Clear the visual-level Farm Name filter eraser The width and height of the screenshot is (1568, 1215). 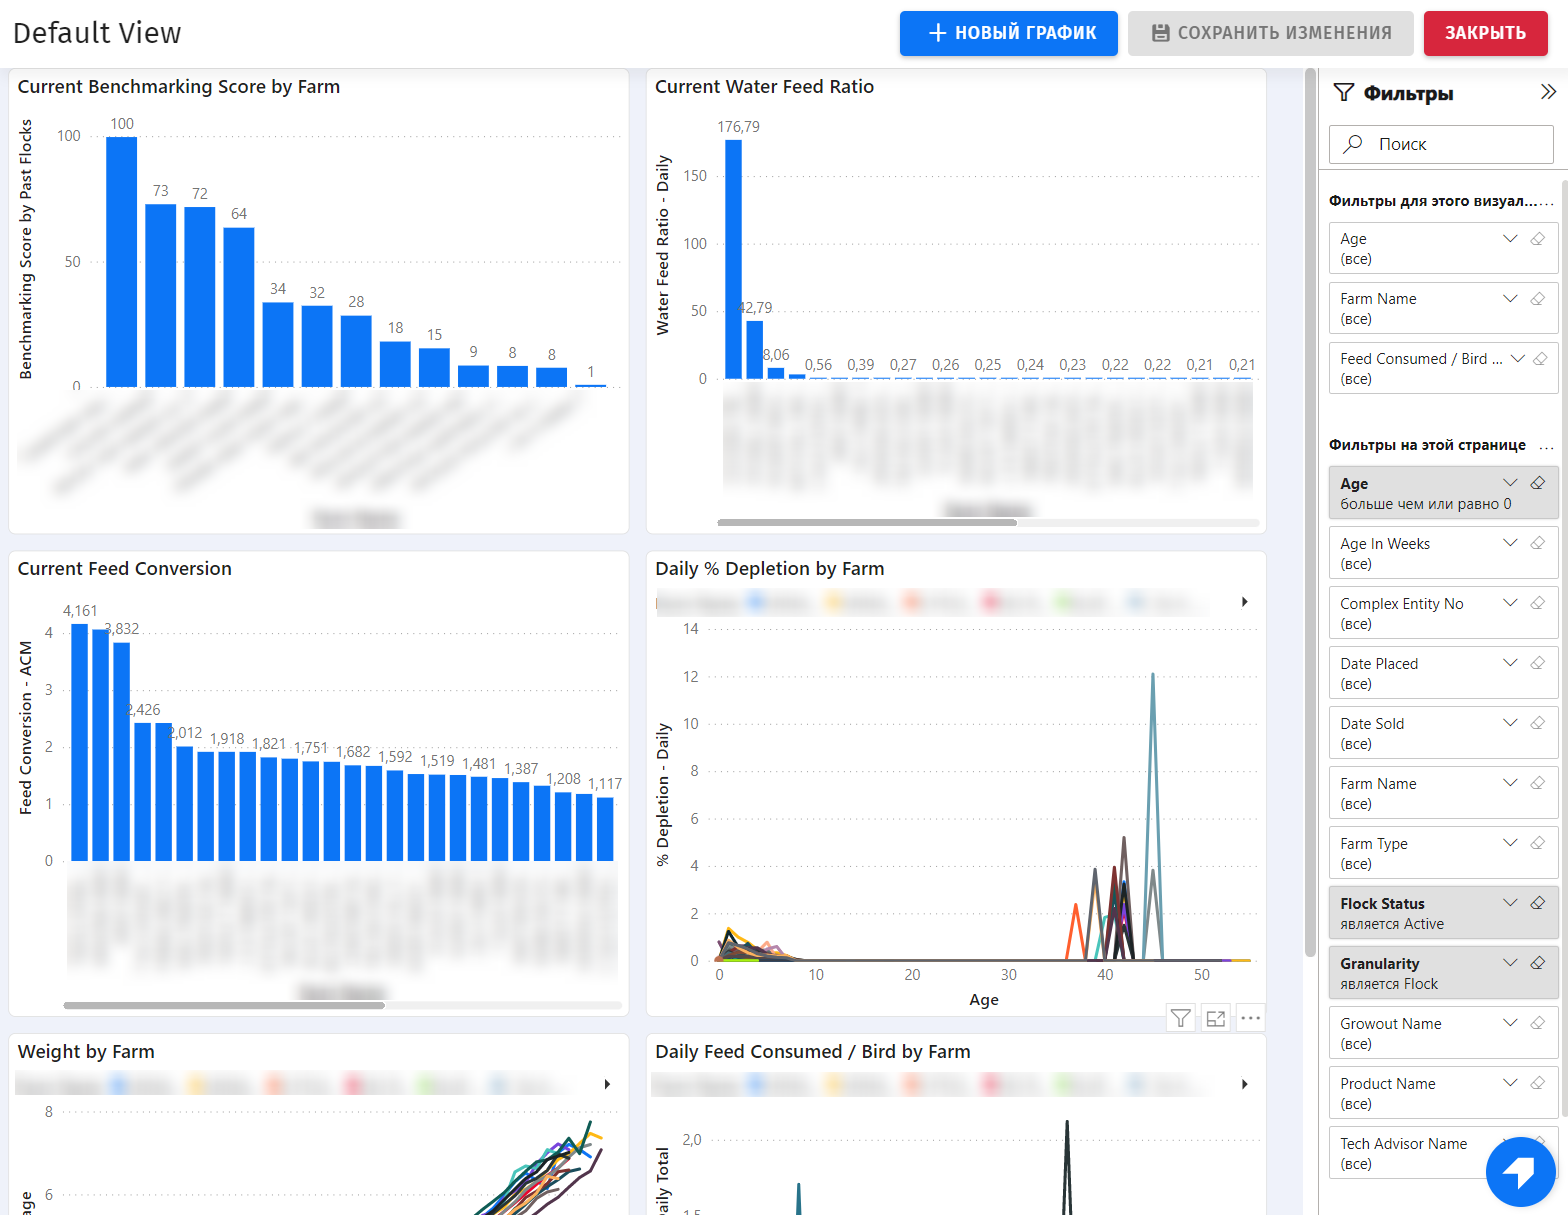pos(1538,298)
